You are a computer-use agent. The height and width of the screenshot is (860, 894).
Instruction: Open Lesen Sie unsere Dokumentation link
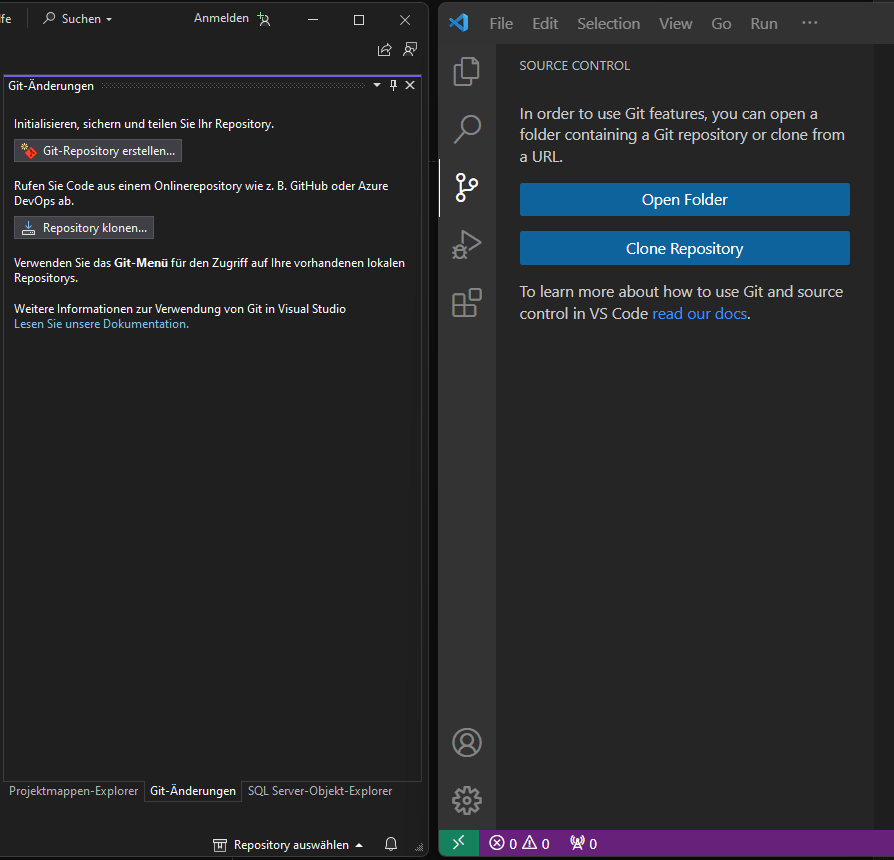101,324
